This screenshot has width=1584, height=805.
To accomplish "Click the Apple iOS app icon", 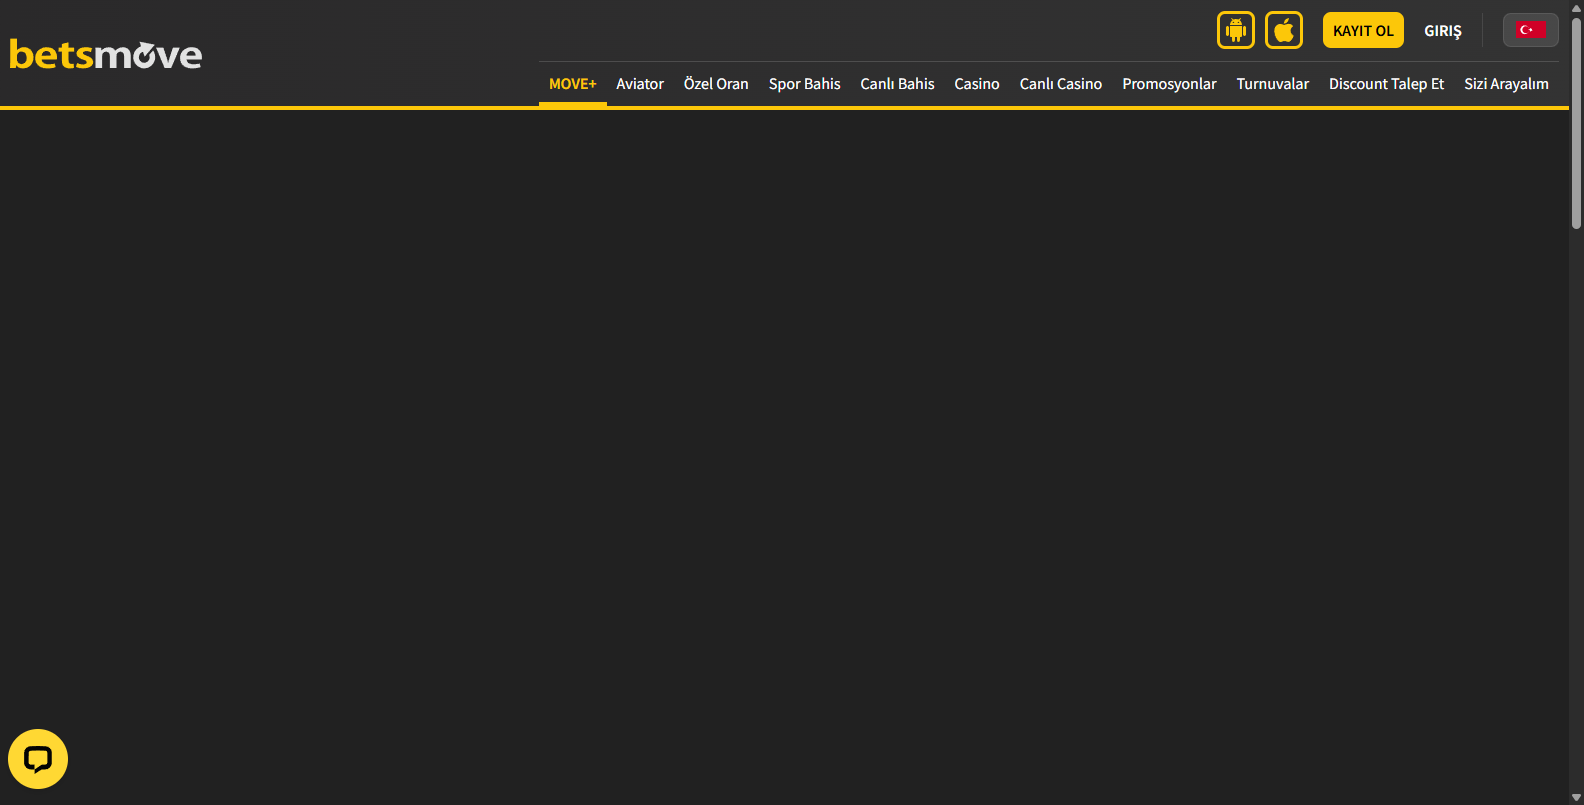I will click(1284, 30).
